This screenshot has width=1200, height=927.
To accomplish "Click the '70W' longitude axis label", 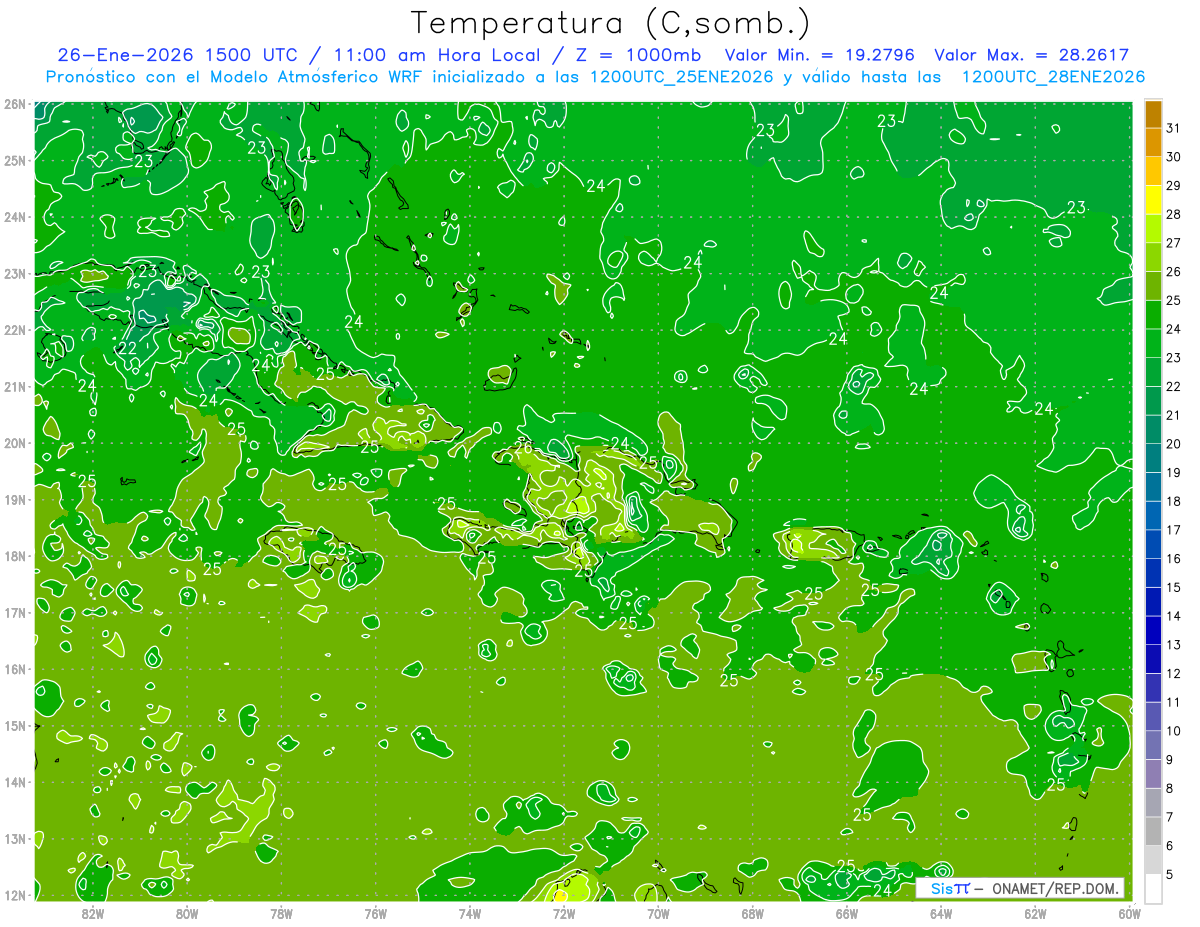I will pyautogui.click(x=658, y=913).
